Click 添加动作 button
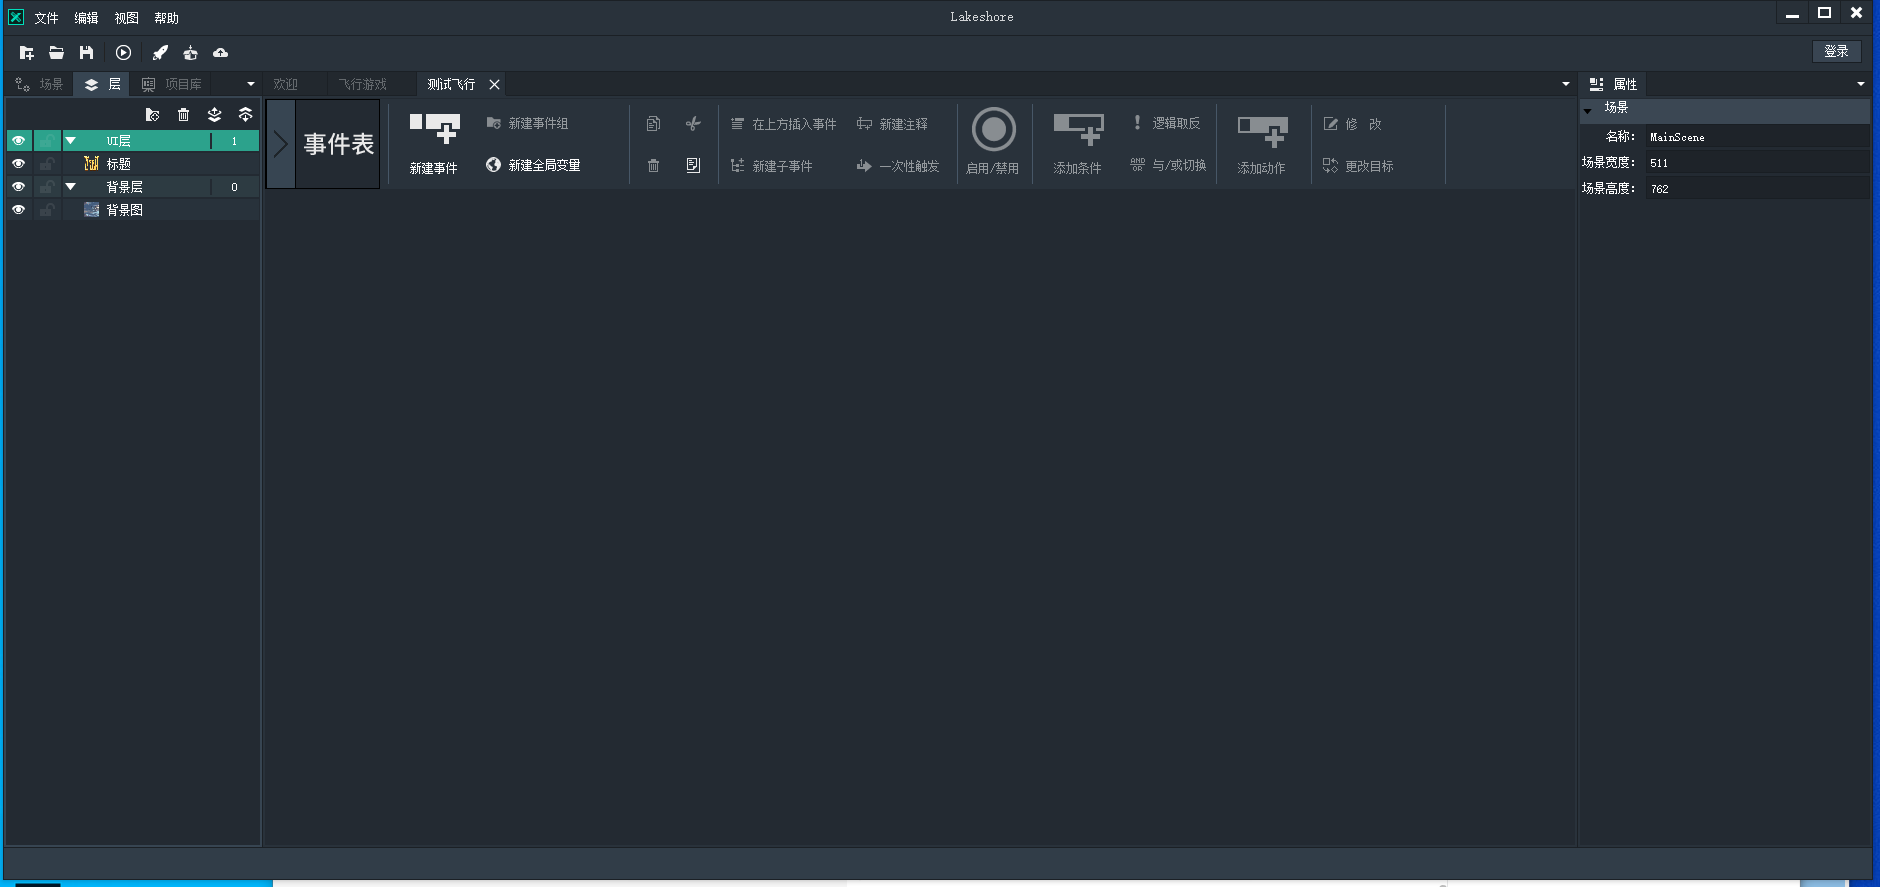The image size is (1880, 887). (1262, 144)
